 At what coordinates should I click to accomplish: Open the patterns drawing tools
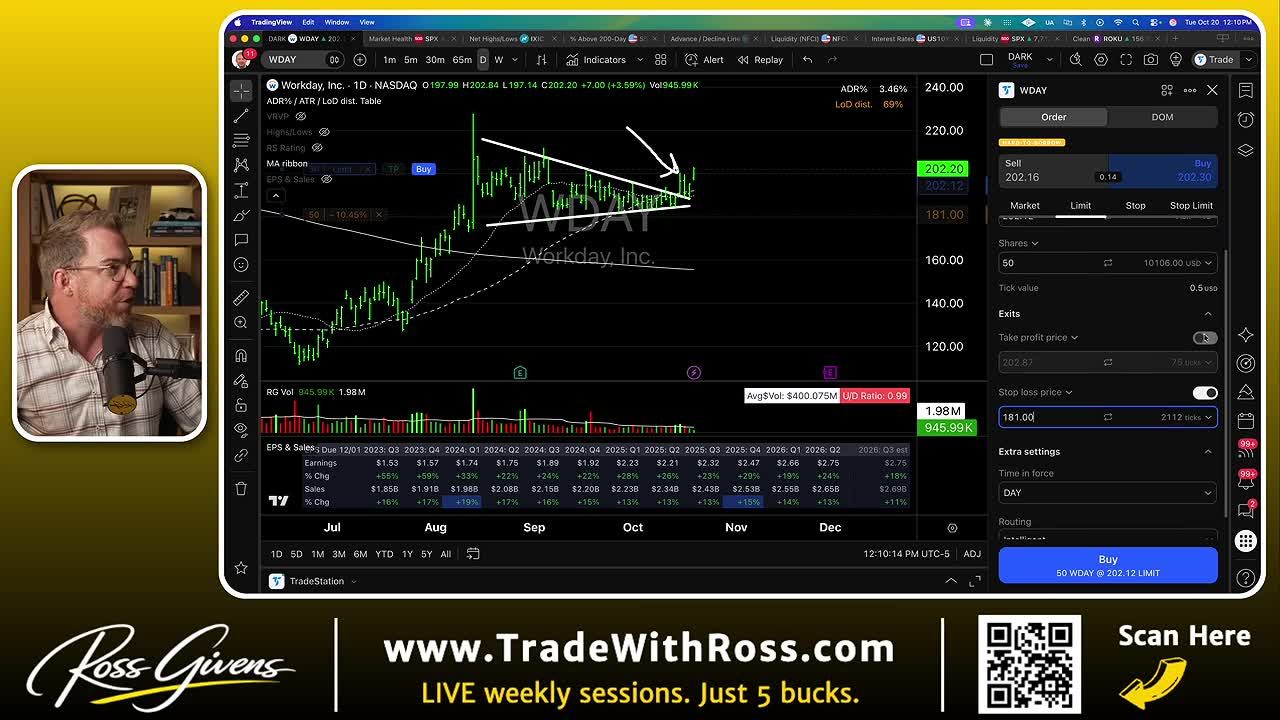tap(241, 165)
